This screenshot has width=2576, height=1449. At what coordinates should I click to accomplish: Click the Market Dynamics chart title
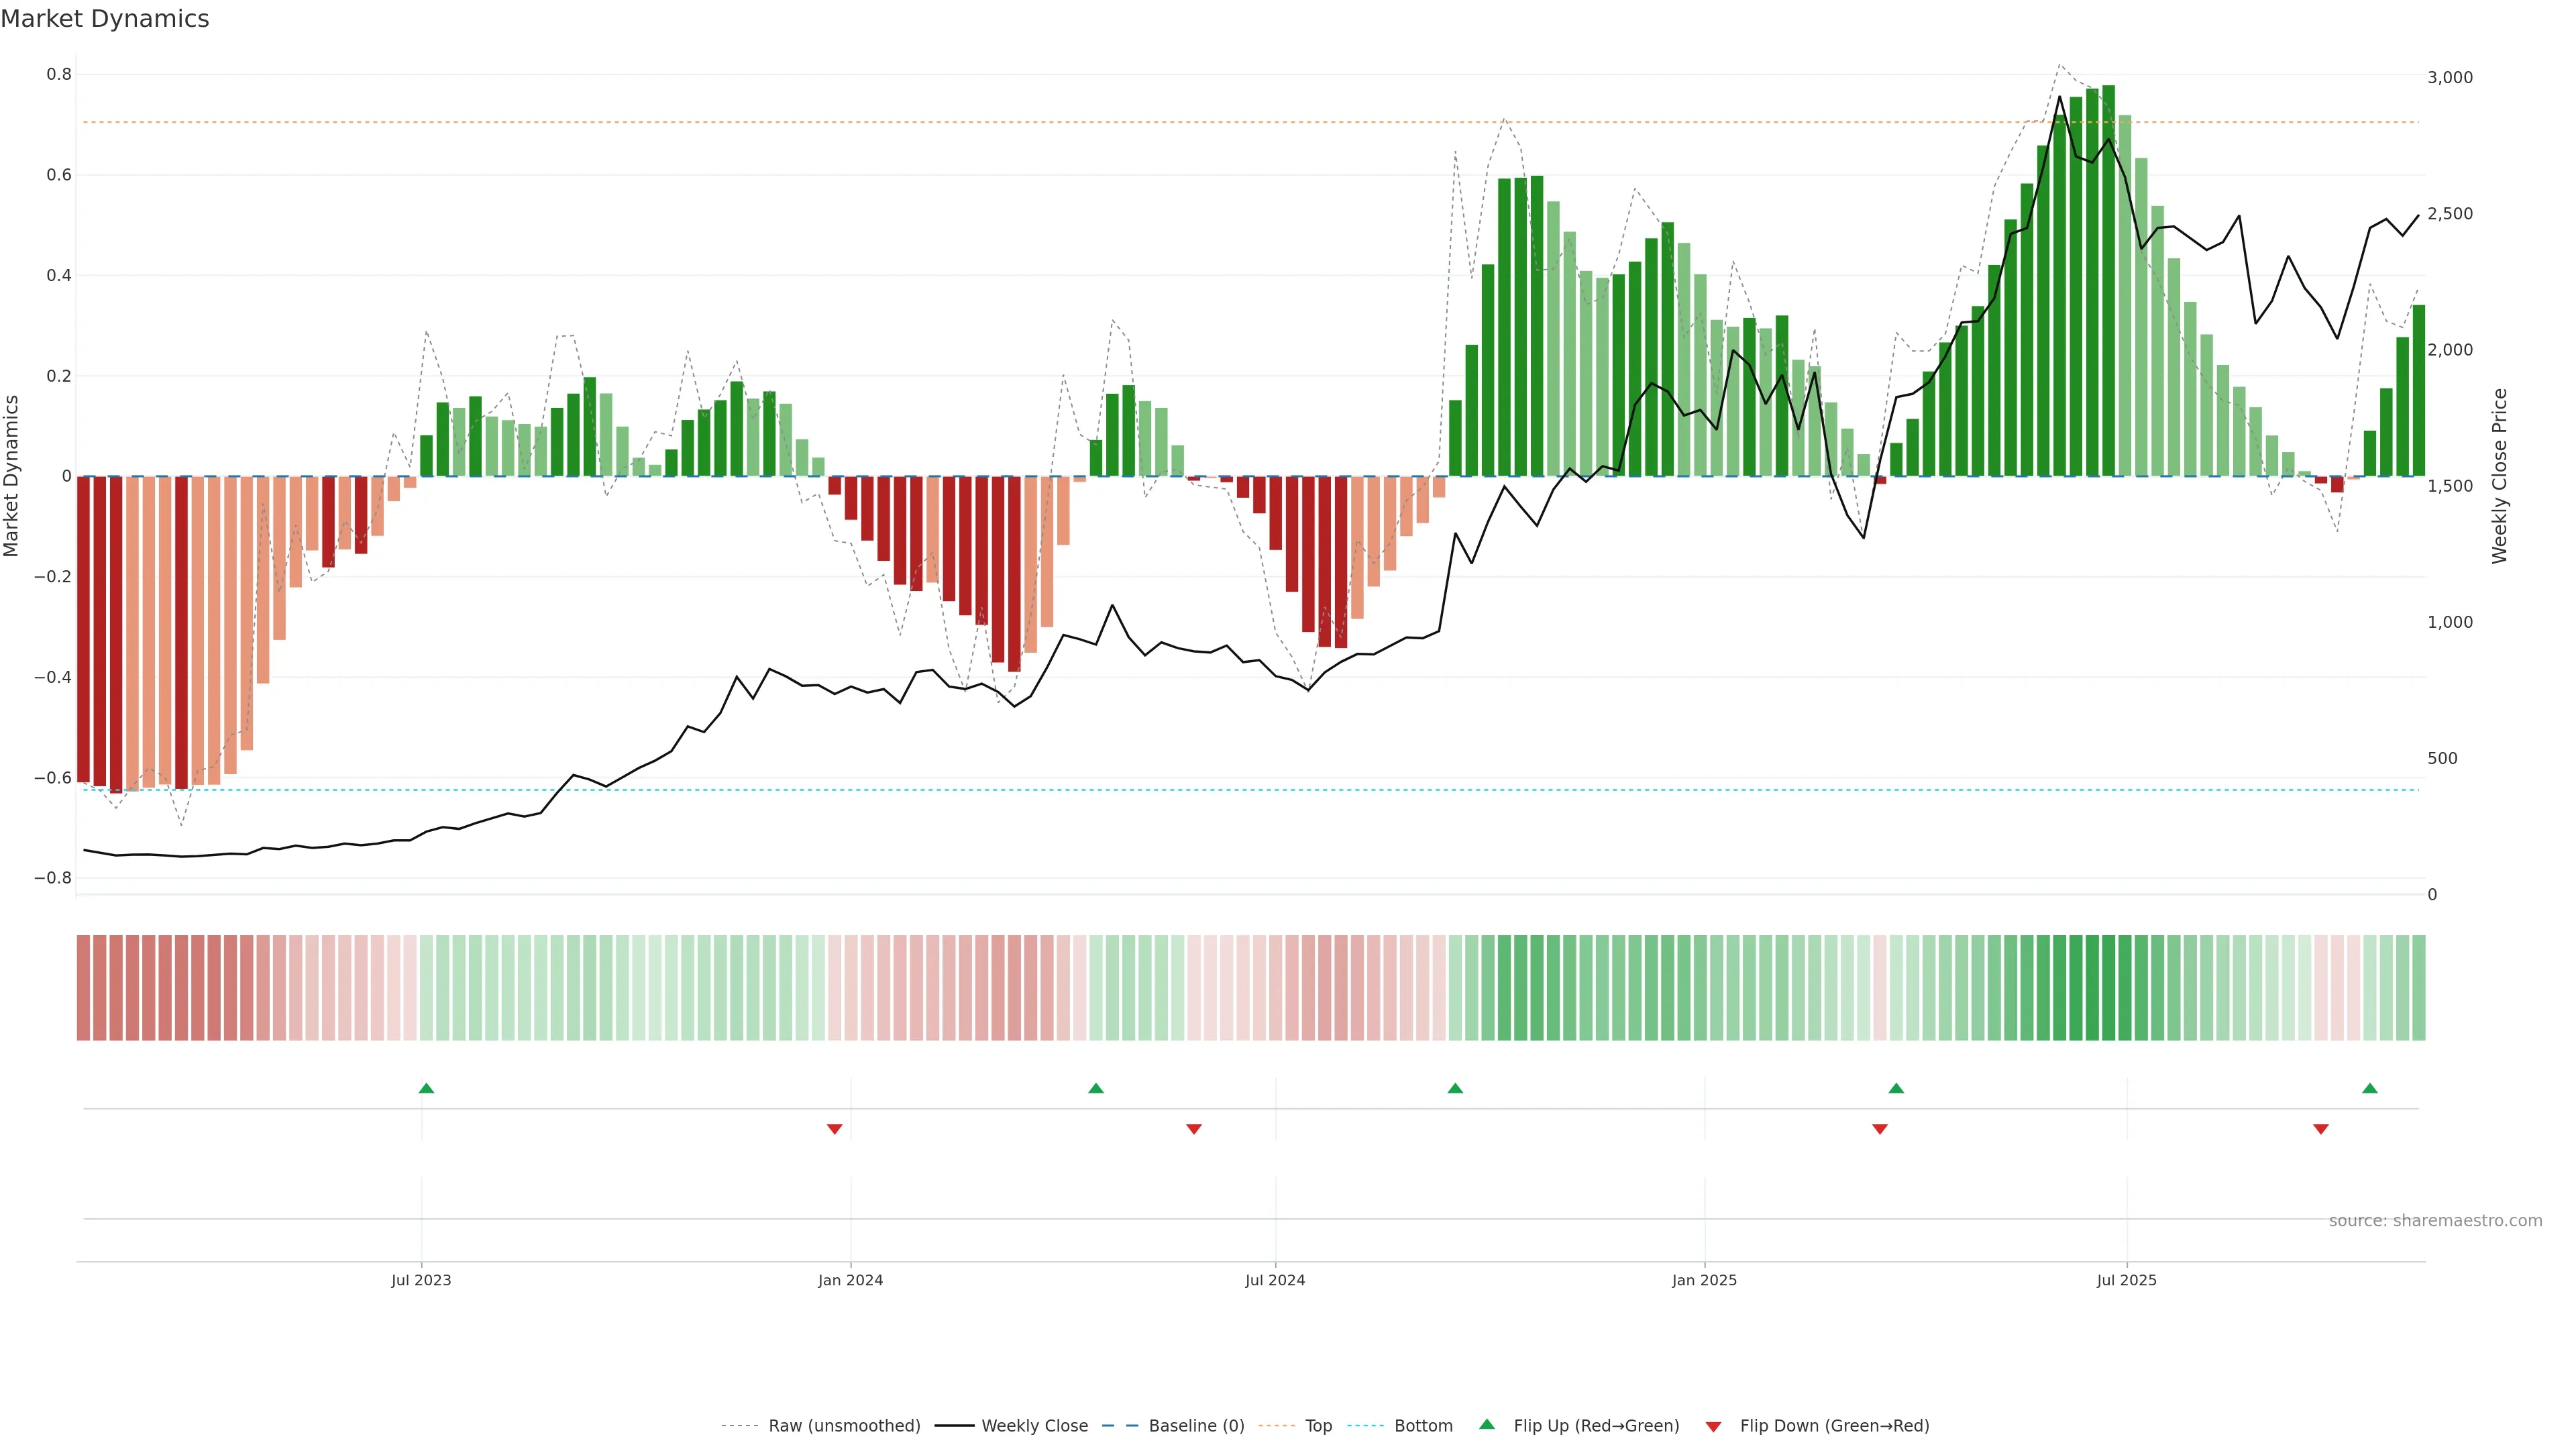[105, 19]
